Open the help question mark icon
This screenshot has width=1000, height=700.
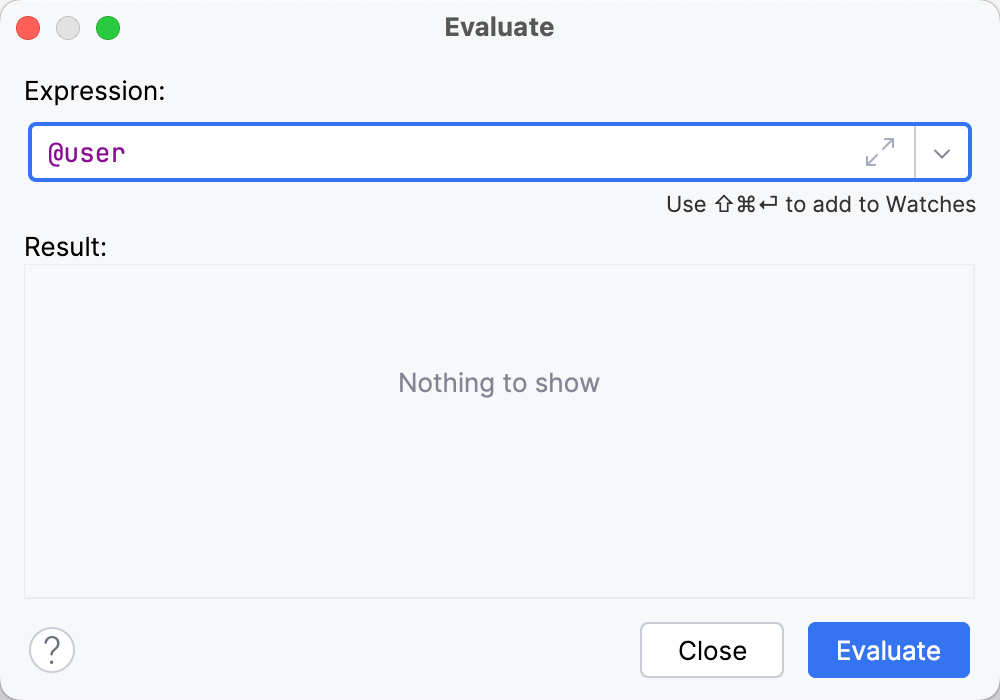(52, 650)
